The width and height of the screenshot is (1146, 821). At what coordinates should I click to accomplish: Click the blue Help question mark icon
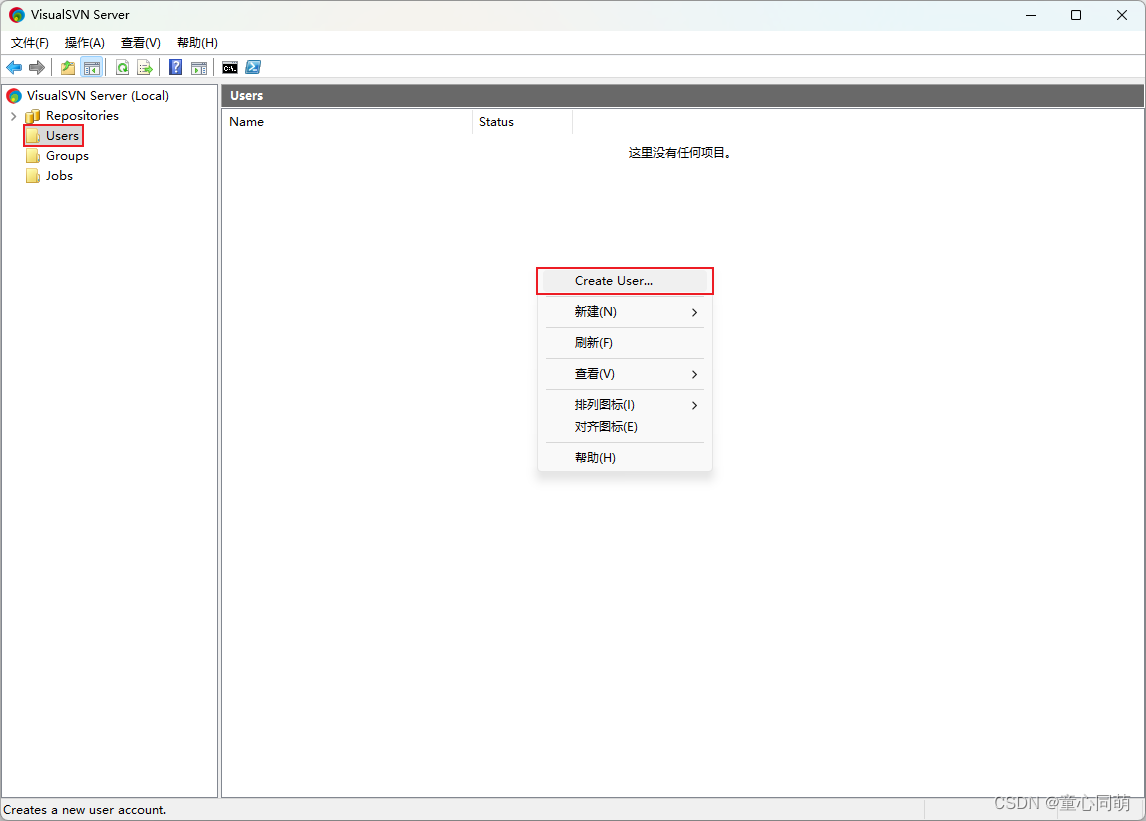click(176, 68)
